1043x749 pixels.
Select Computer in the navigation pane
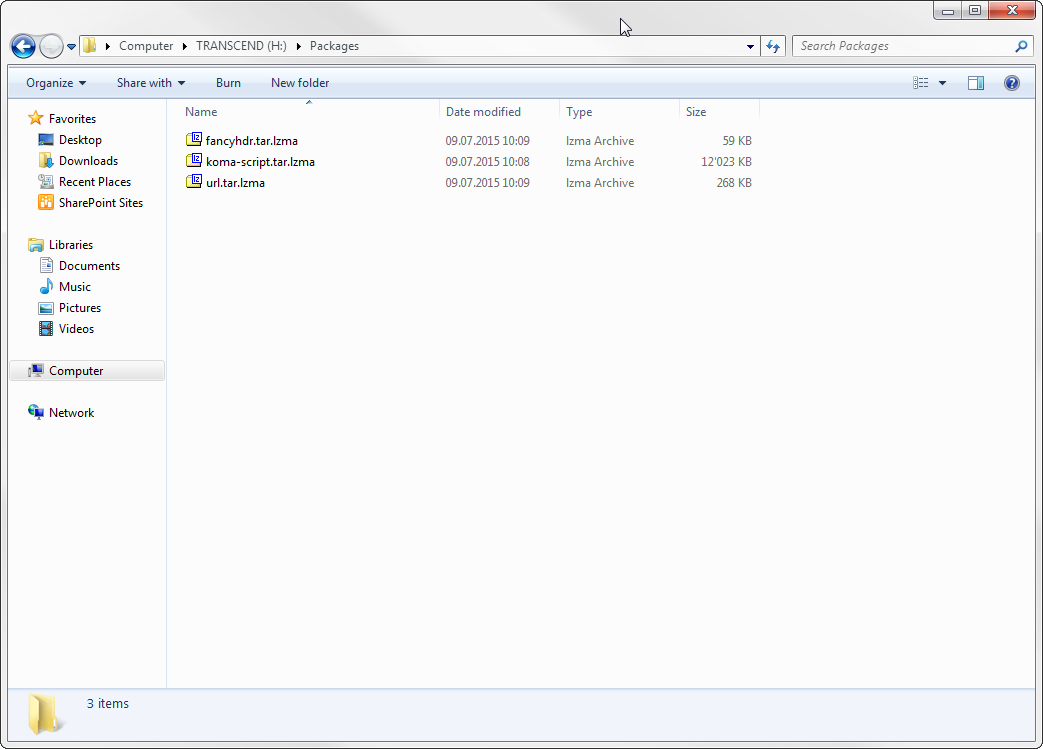pyautogui.click(x=76, y=371)
